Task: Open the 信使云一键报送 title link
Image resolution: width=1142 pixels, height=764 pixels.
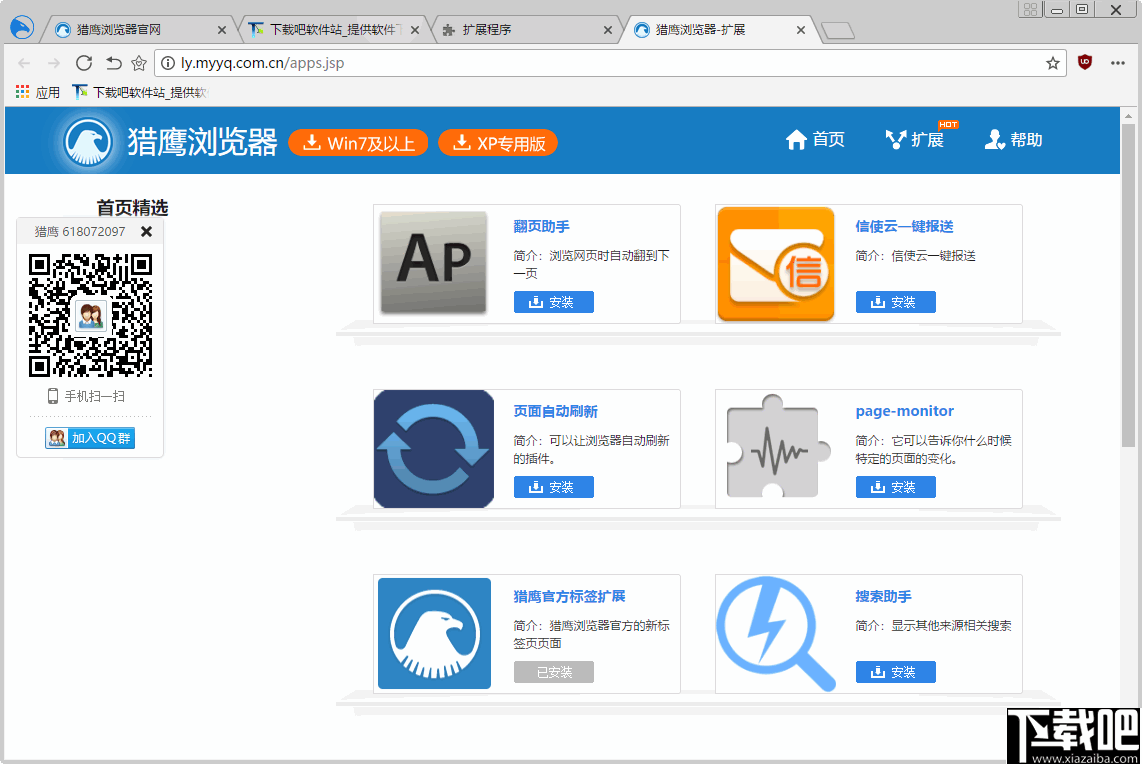Action: click(x=905, y=227)
